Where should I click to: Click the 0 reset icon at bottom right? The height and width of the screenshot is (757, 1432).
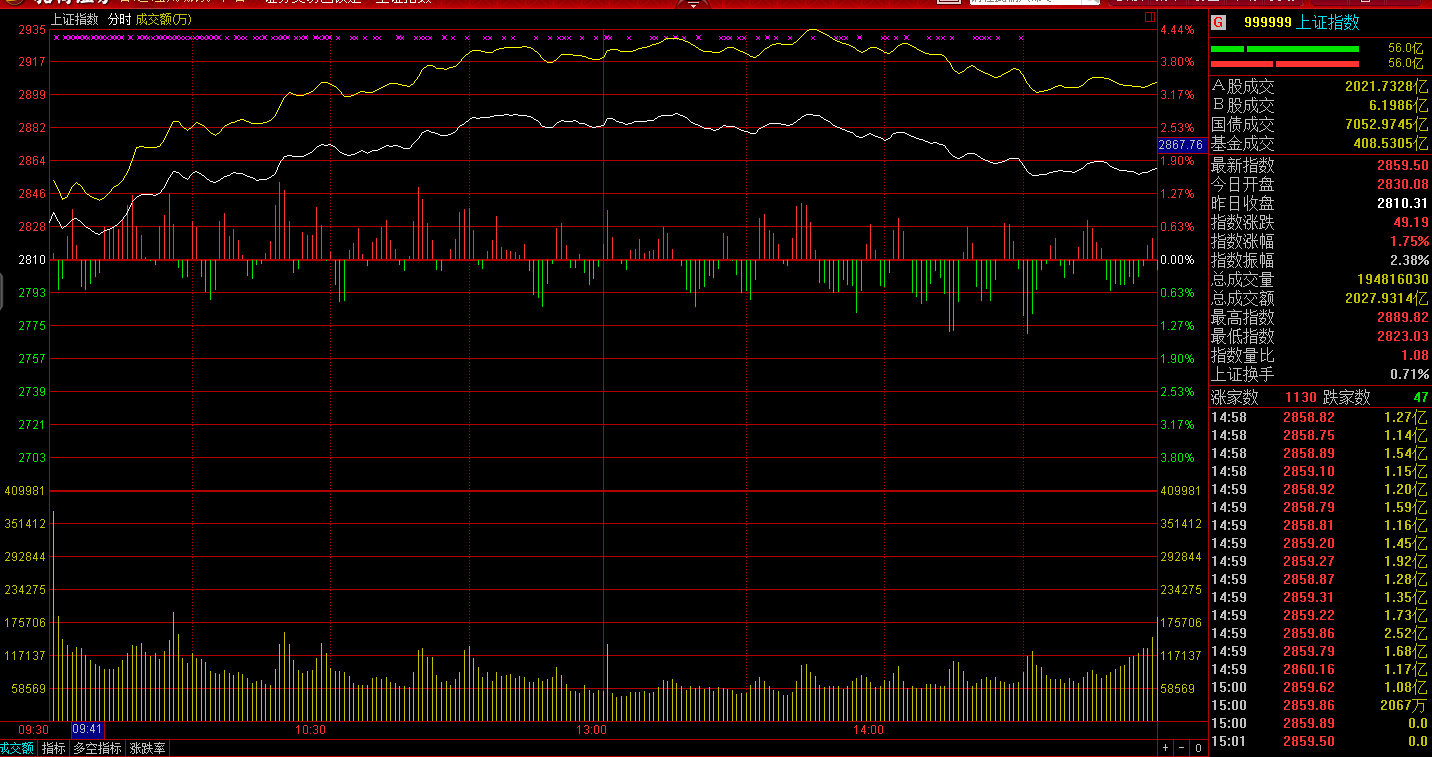click(1198, 748)
